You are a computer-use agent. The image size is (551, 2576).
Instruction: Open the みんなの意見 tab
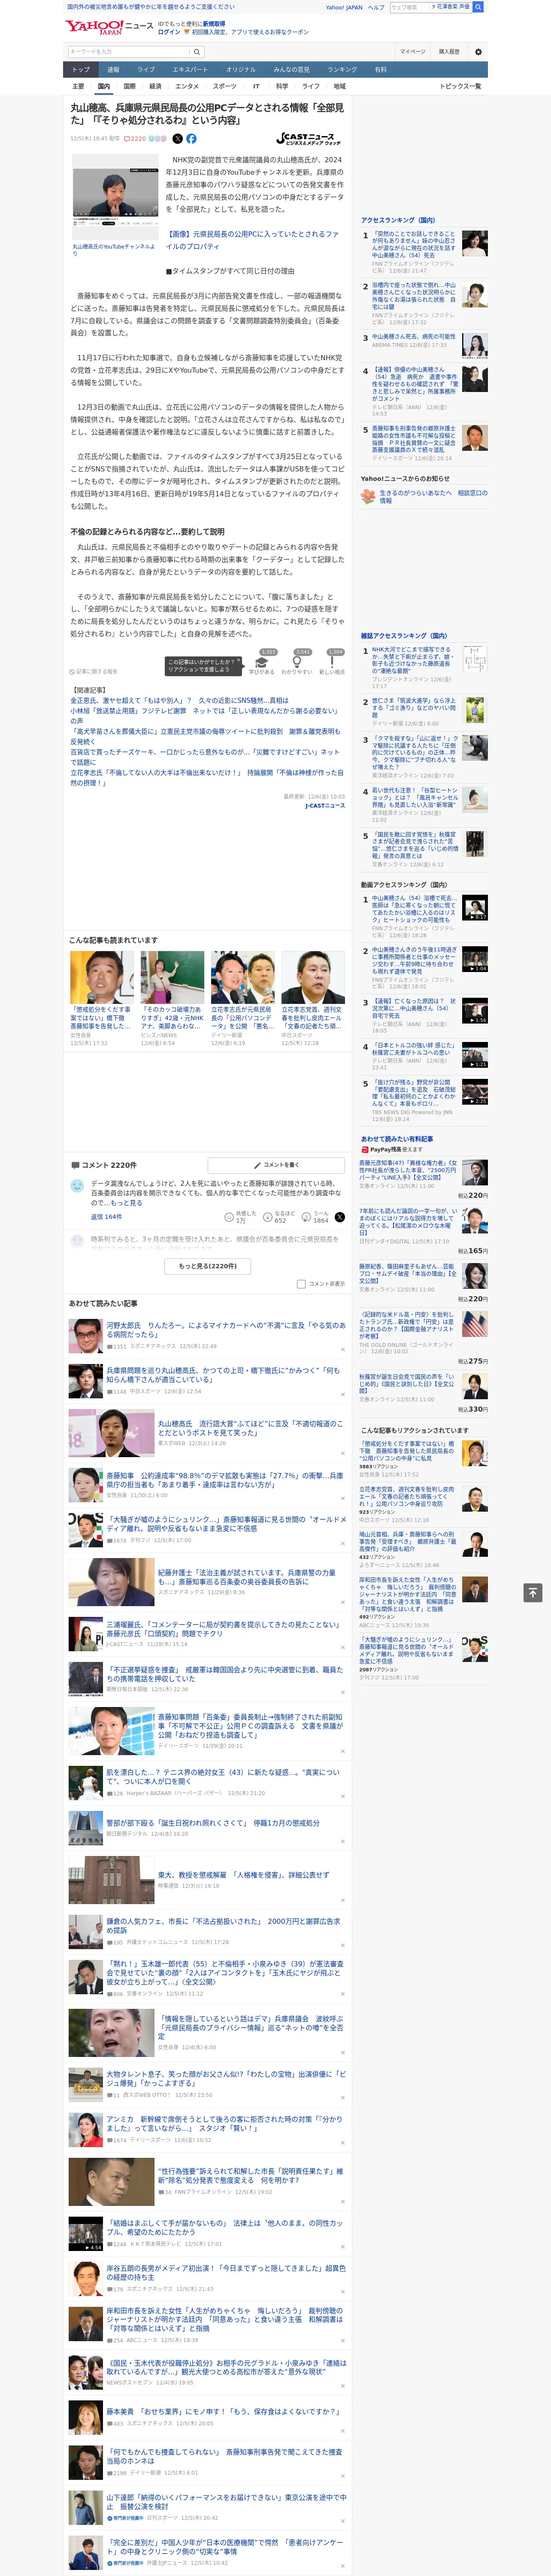(291, 70)
